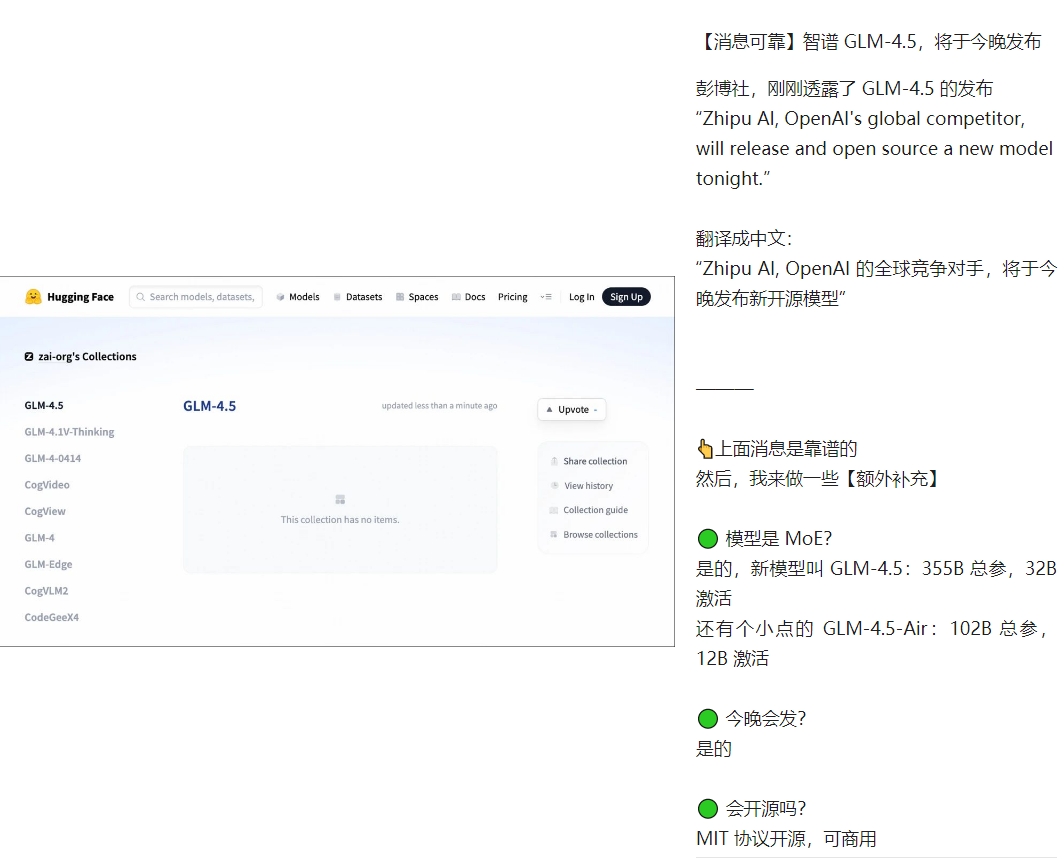Open the Pricing nav item
The height and width of the screenshot is (863, 1064).
click(x=512, y=297)
